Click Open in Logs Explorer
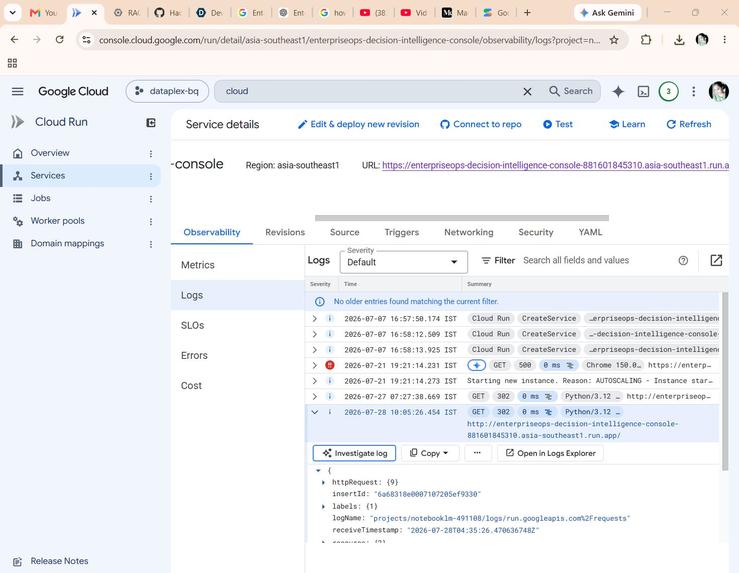739x573 pixels. pyautogui.click(x=550, y=453)
